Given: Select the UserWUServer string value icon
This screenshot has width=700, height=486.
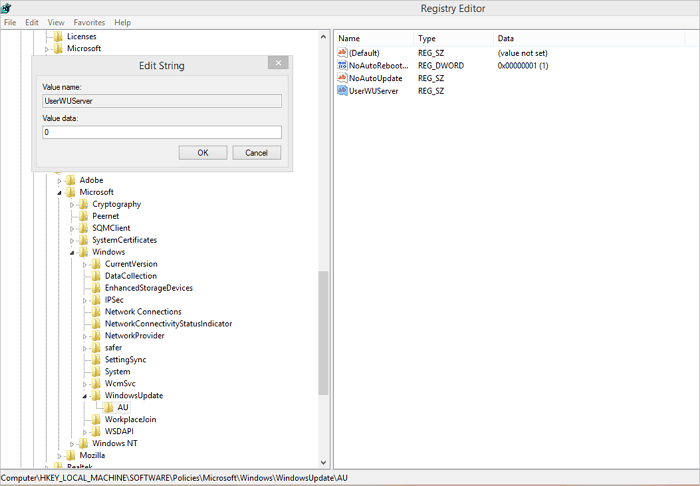Looking at the screenshot, I should pos(342,91).
